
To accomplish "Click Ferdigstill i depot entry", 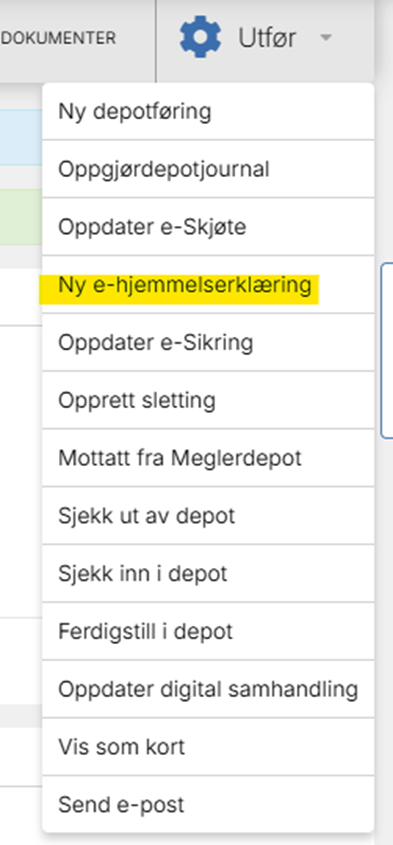I will (208, 631).
